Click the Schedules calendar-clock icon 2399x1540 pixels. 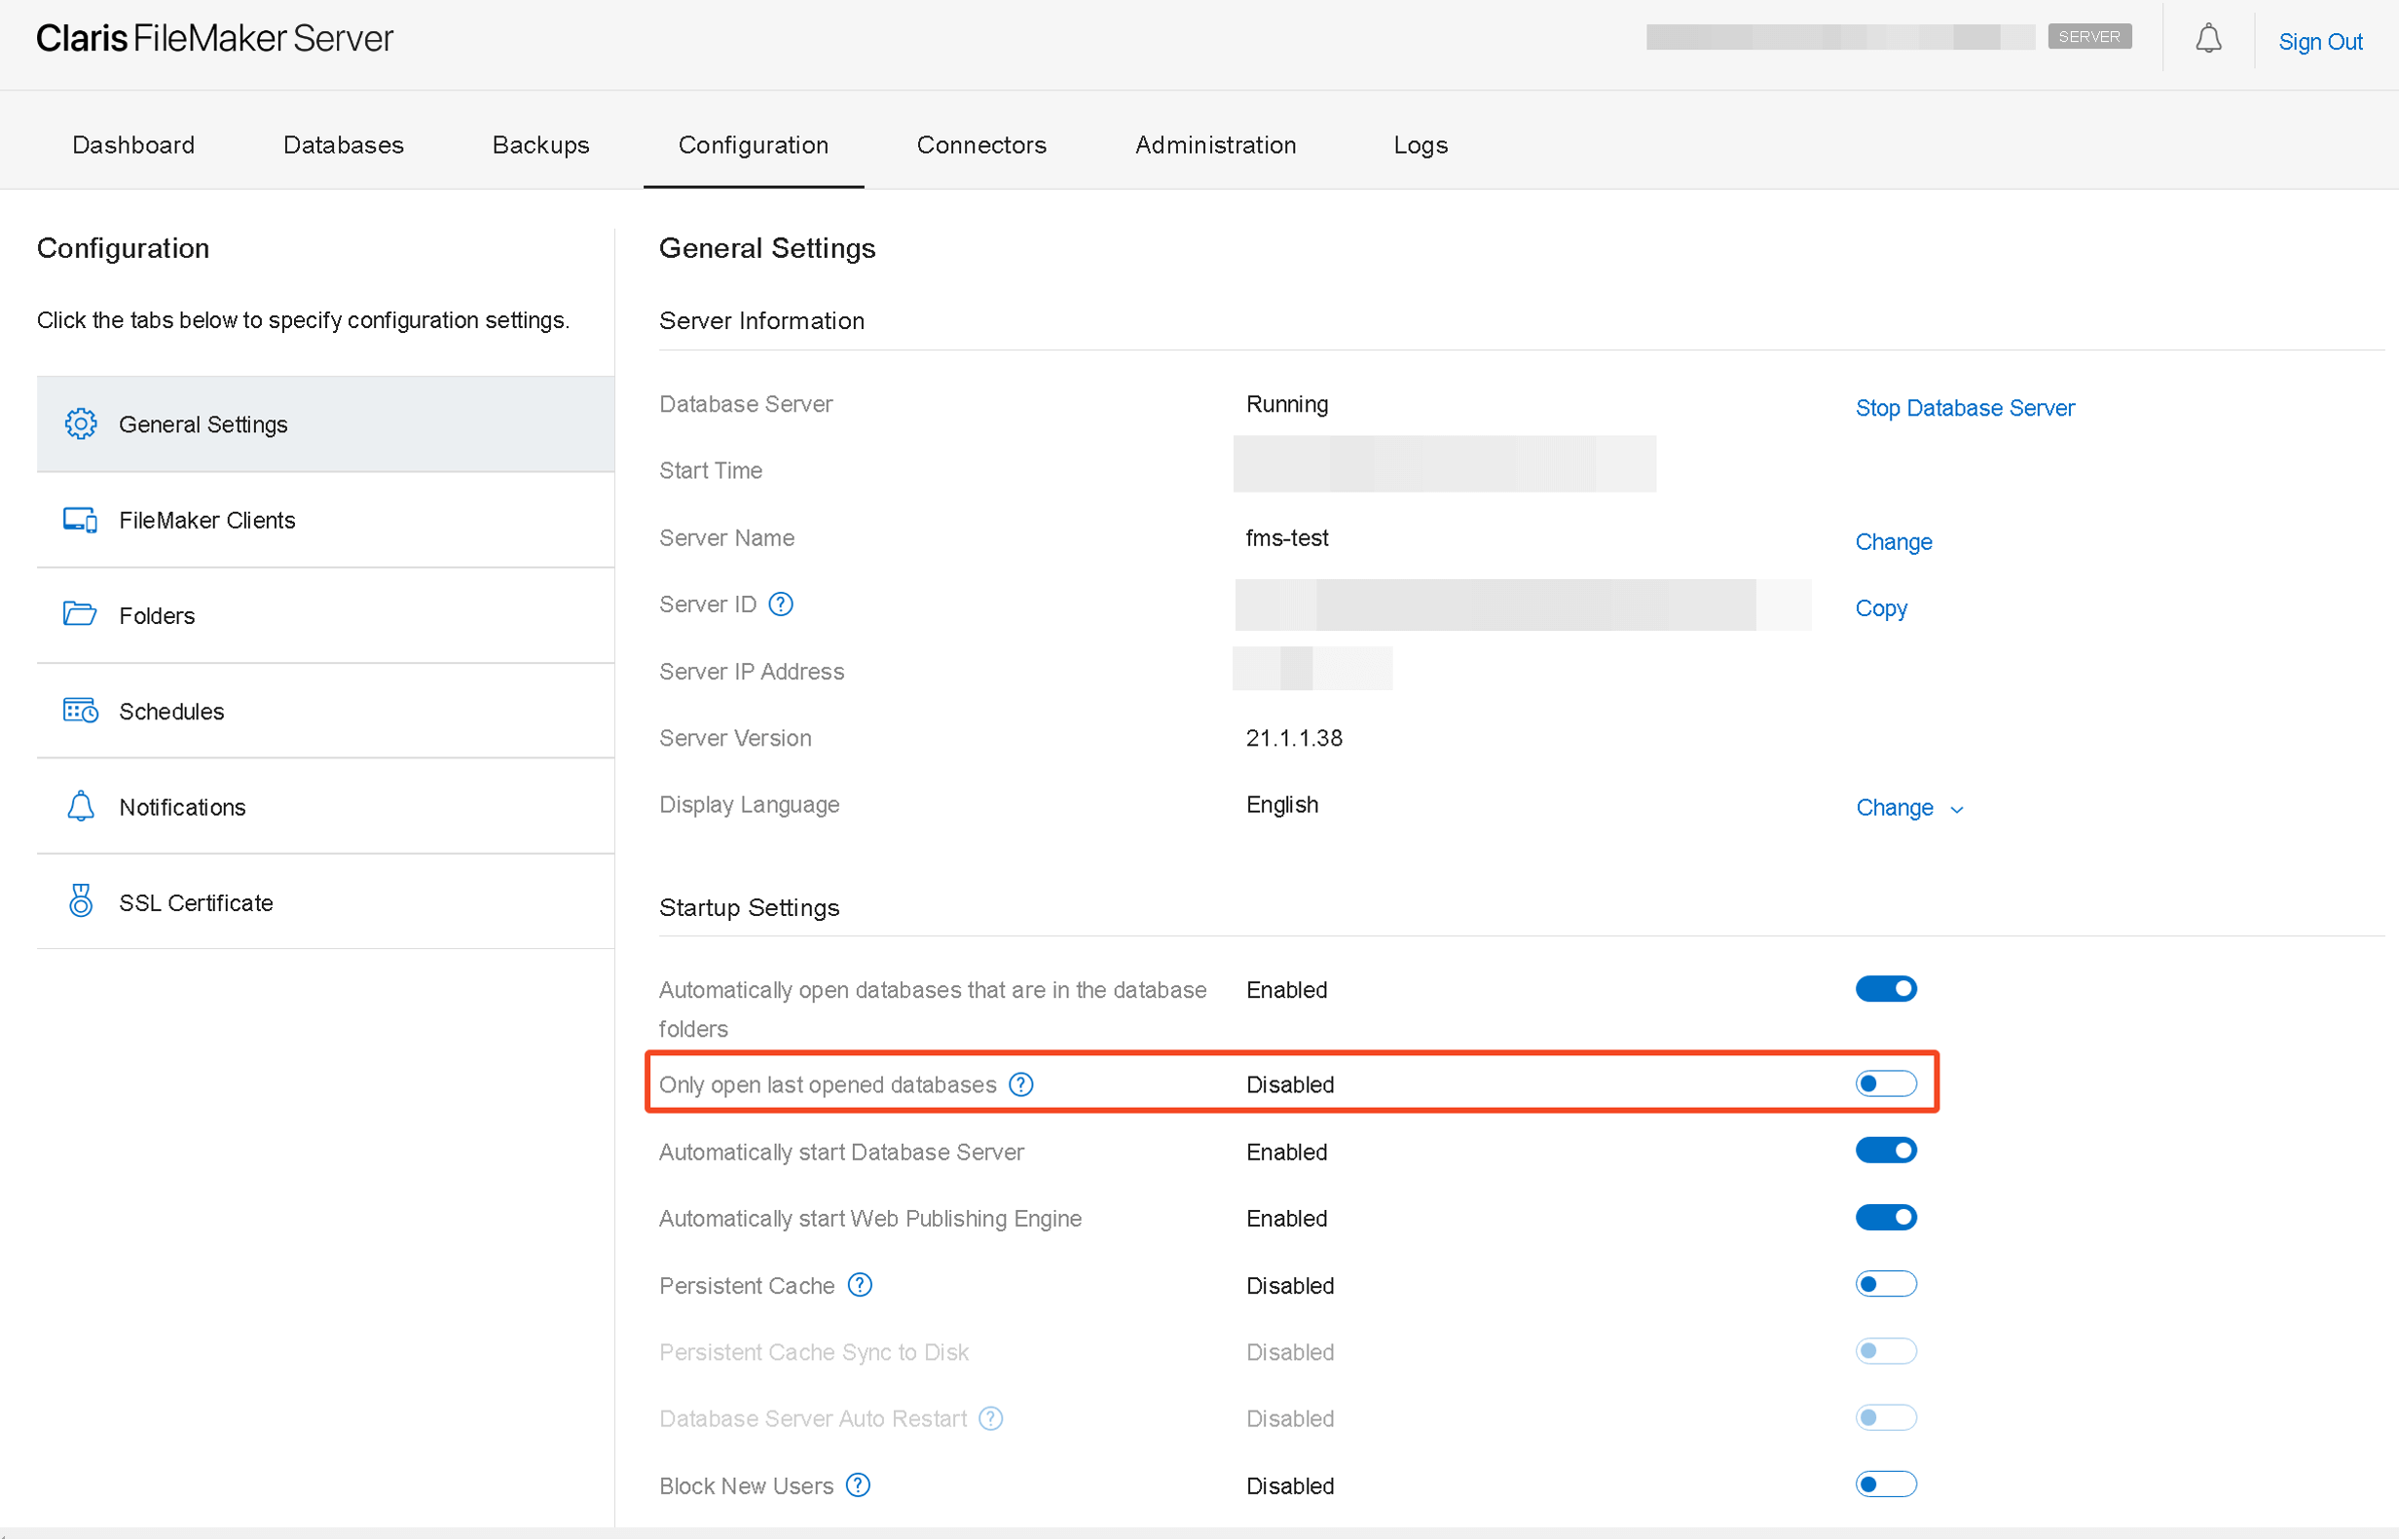point(80,711)
